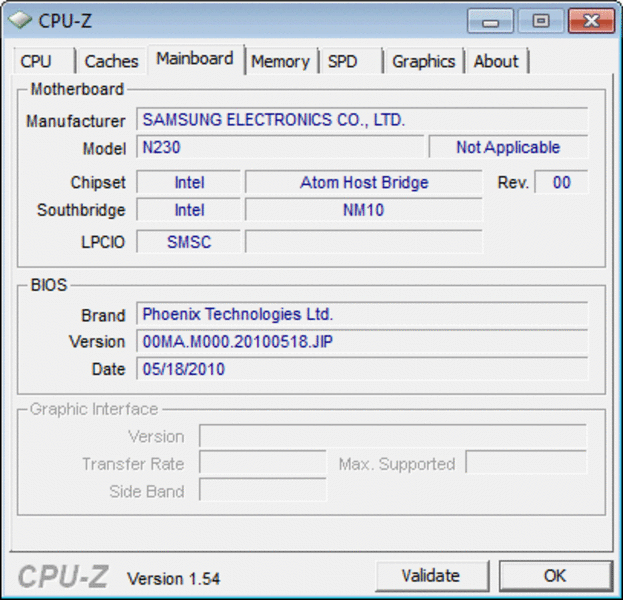The height and width of the screenshot is (600, 623).
Task: Click the Transfer Rate field
Action: (263, 462)
